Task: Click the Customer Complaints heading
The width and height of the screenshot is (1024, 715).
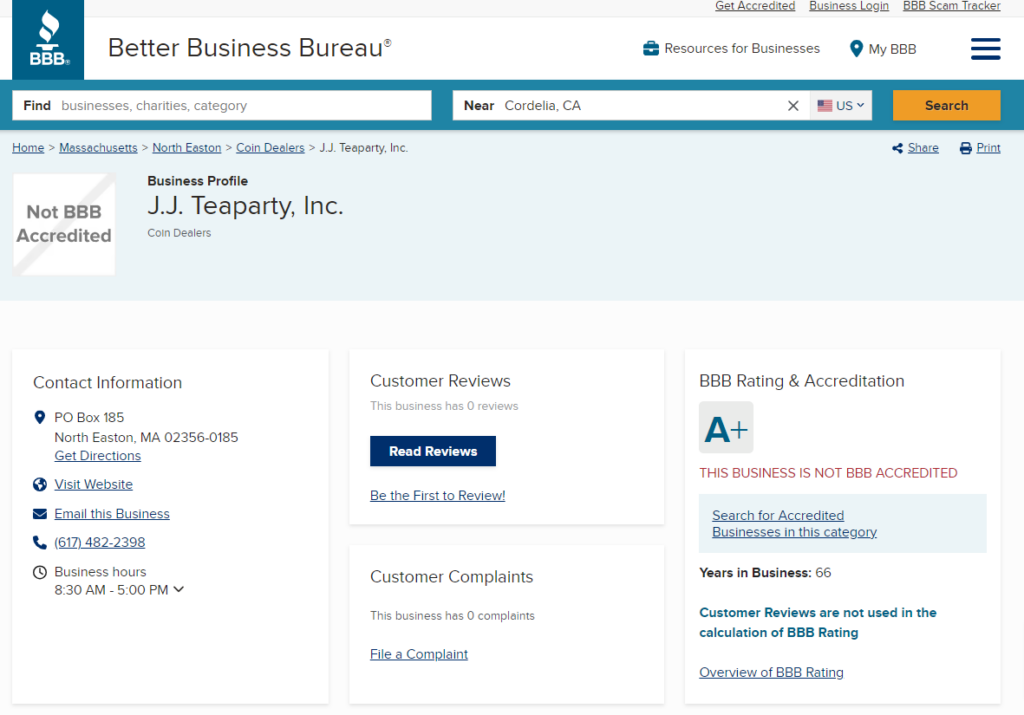Action: [x=451, y=577]
